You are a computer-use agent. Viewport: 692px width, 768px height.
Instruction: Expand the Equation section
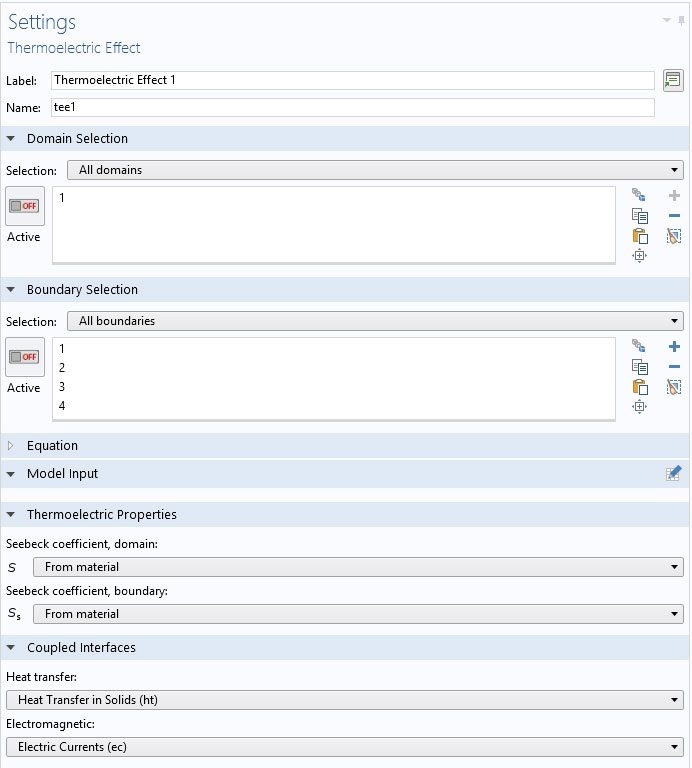[x=12, y=446]
